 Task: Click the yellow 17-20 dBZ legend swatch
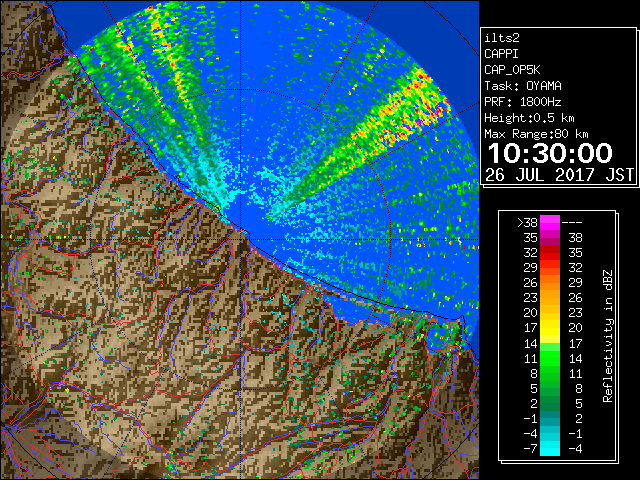point(550,328)
